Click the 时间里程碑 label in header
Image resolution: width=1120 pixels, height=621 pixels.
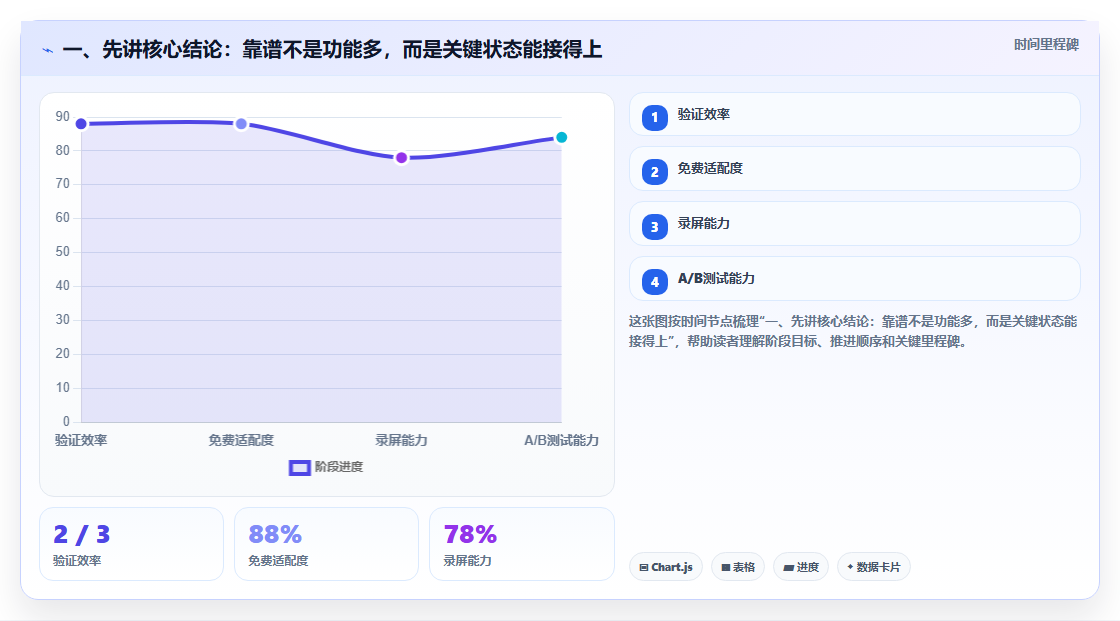coord(1046,44)
